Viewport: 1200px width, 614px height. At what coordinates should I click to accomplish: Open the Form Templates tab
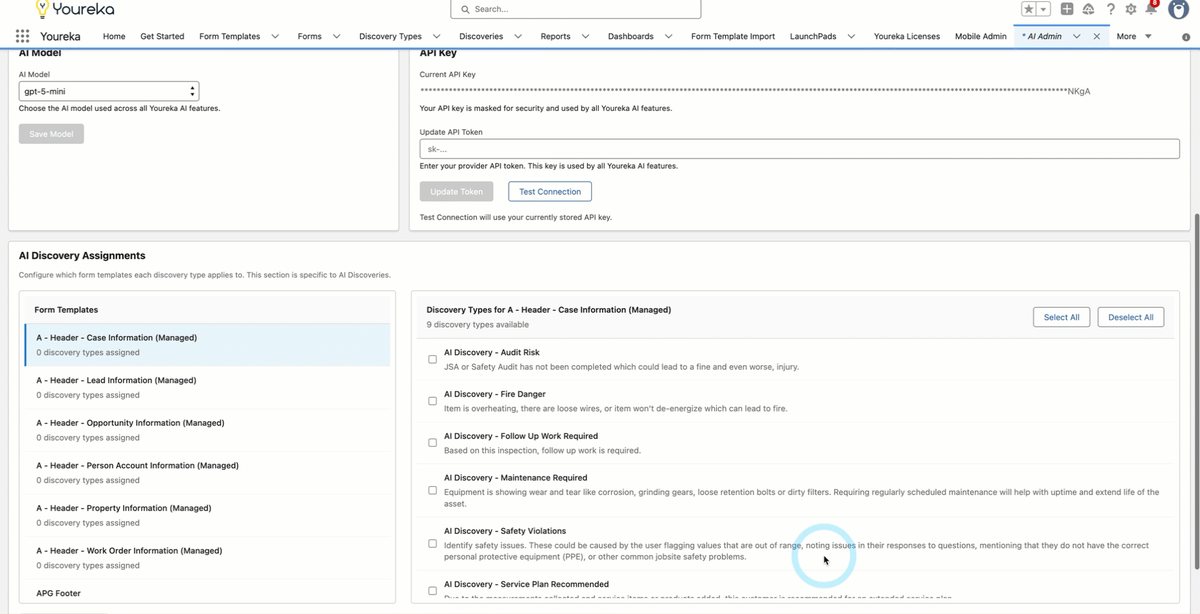coord(230,36)
